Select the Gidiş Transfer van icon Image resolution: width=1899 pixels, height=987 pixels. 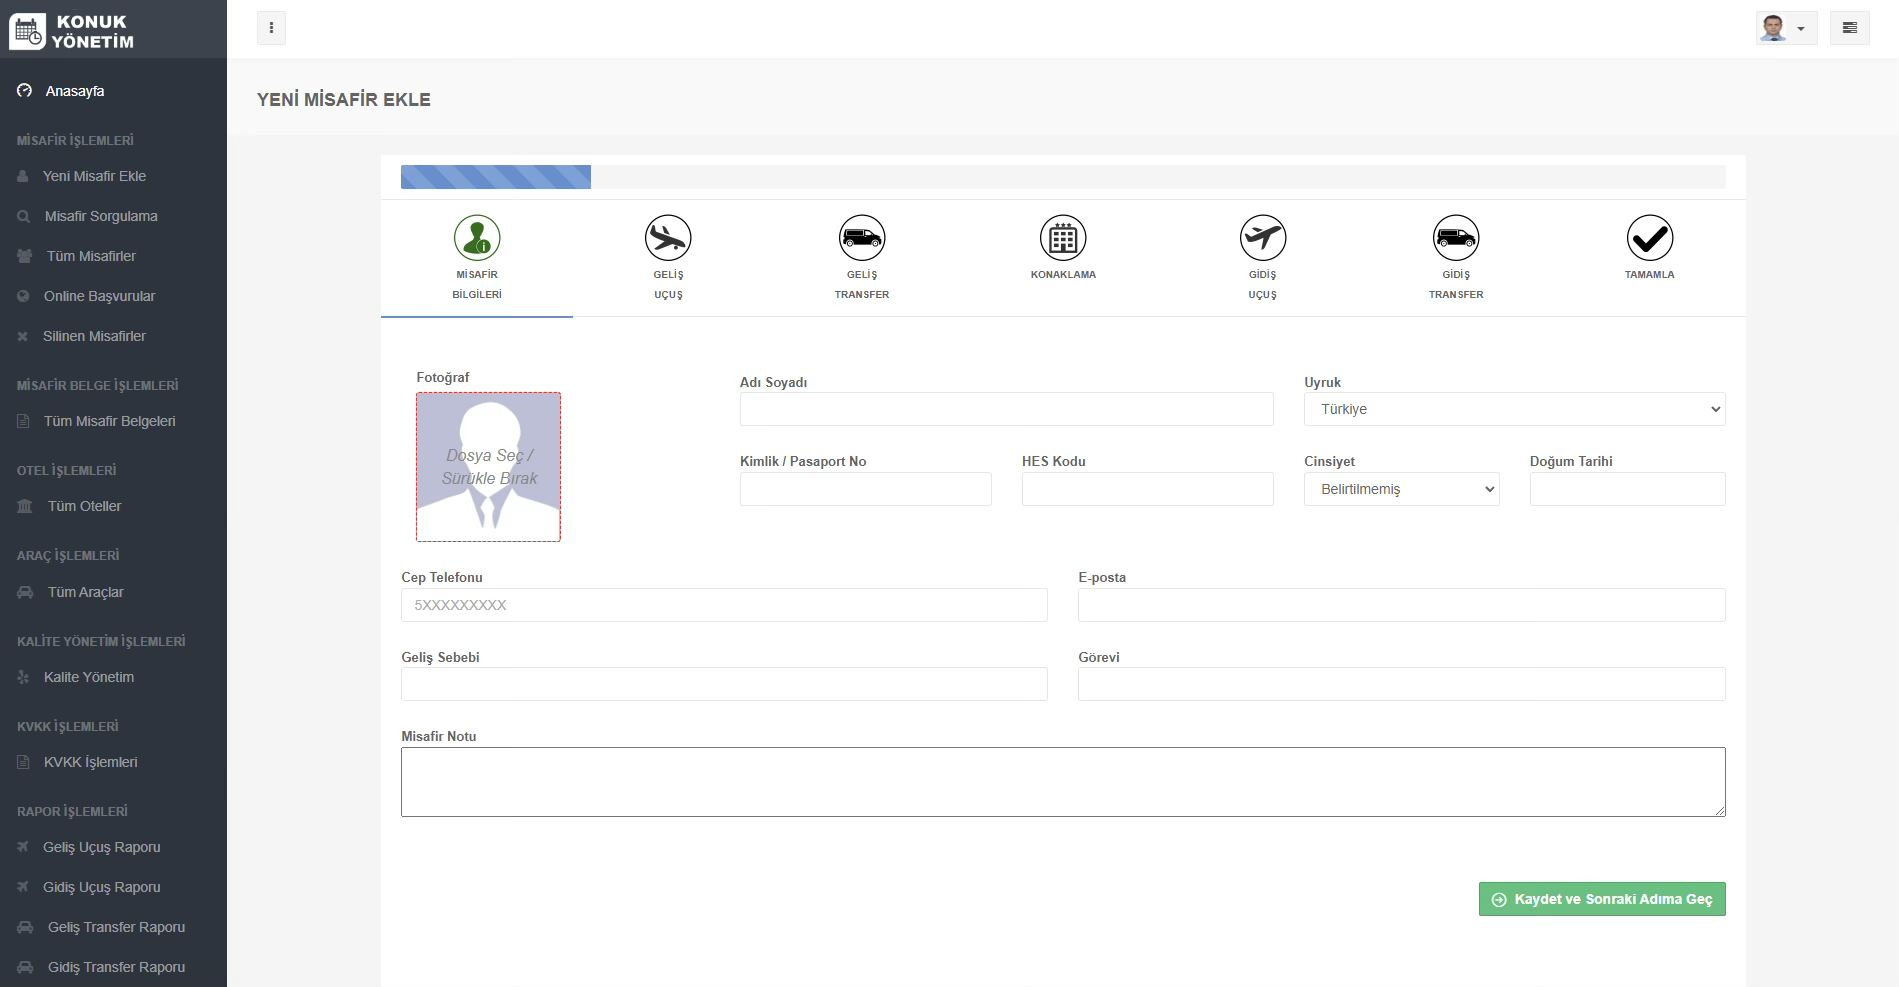click(1456, 238)
